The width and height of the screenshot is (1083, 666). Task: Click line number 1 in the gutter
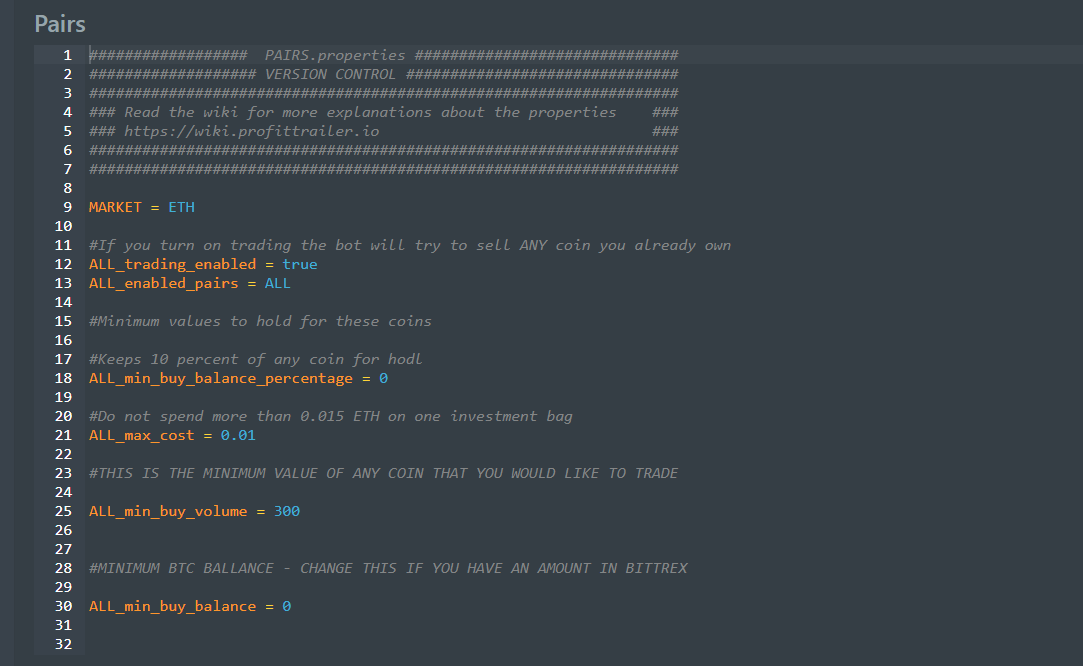[x=67, y=55]
